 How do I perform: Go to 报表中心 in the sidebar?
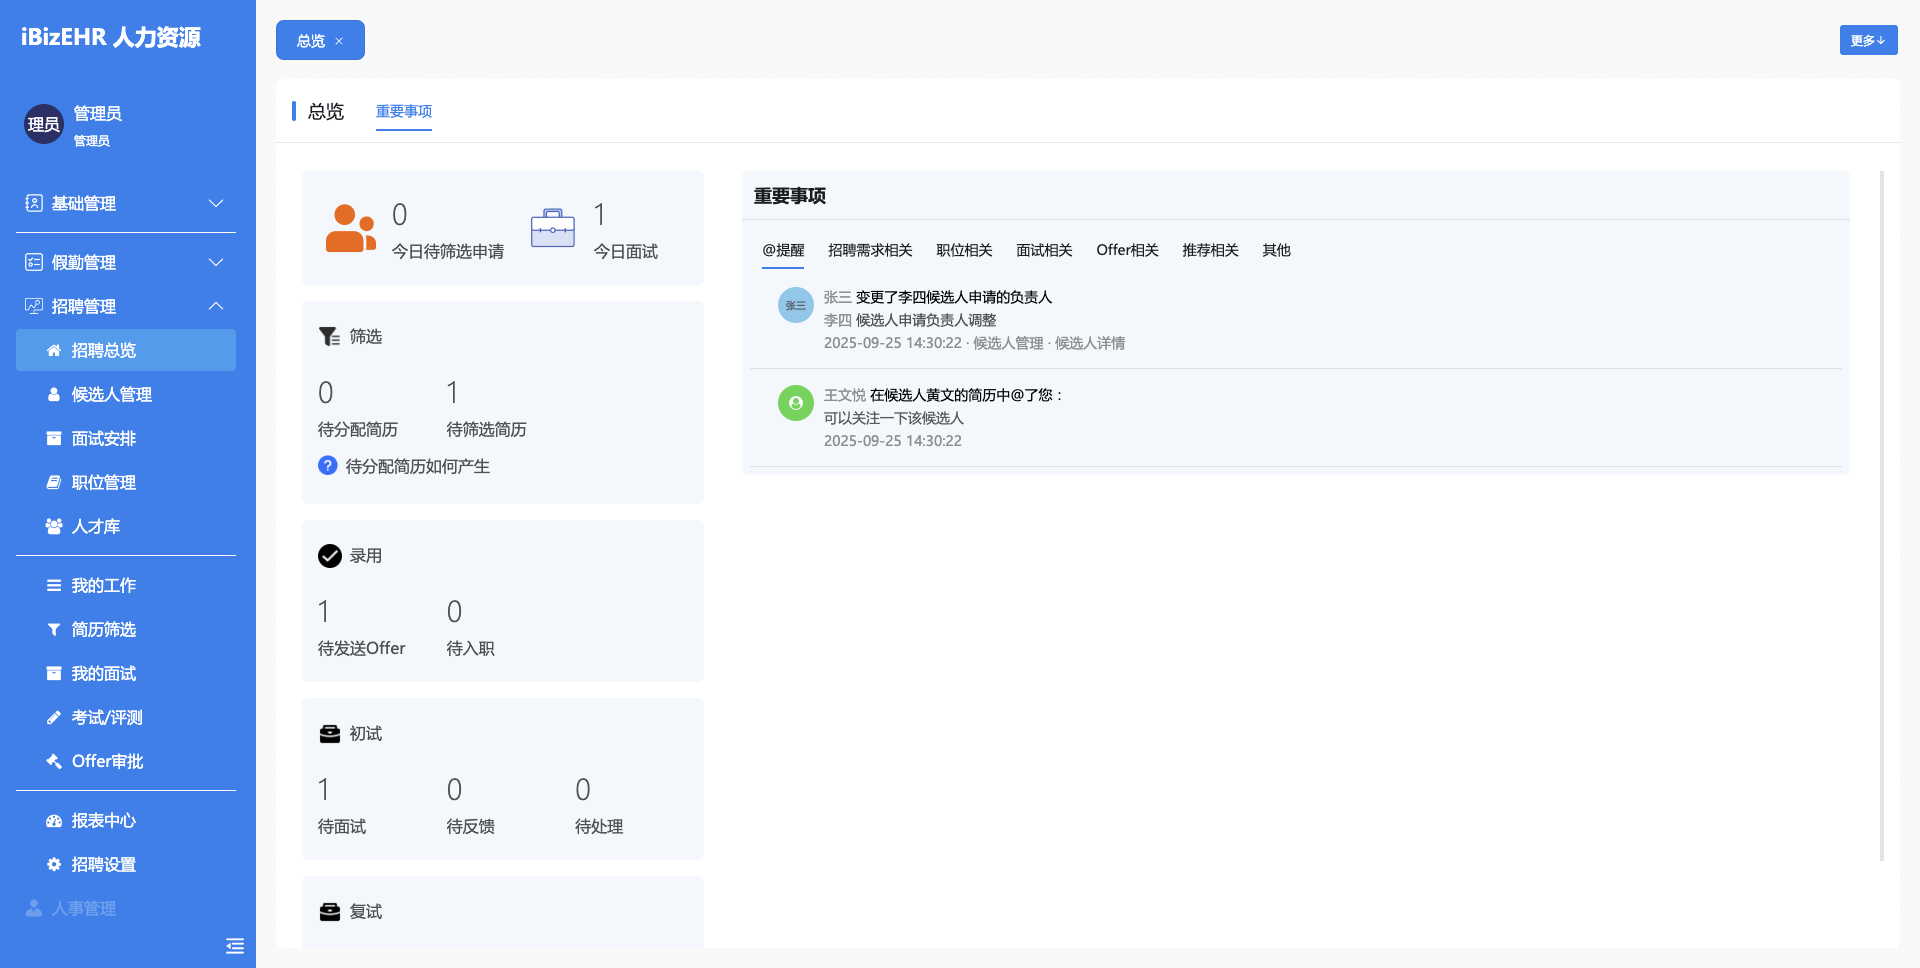(103, 820)
